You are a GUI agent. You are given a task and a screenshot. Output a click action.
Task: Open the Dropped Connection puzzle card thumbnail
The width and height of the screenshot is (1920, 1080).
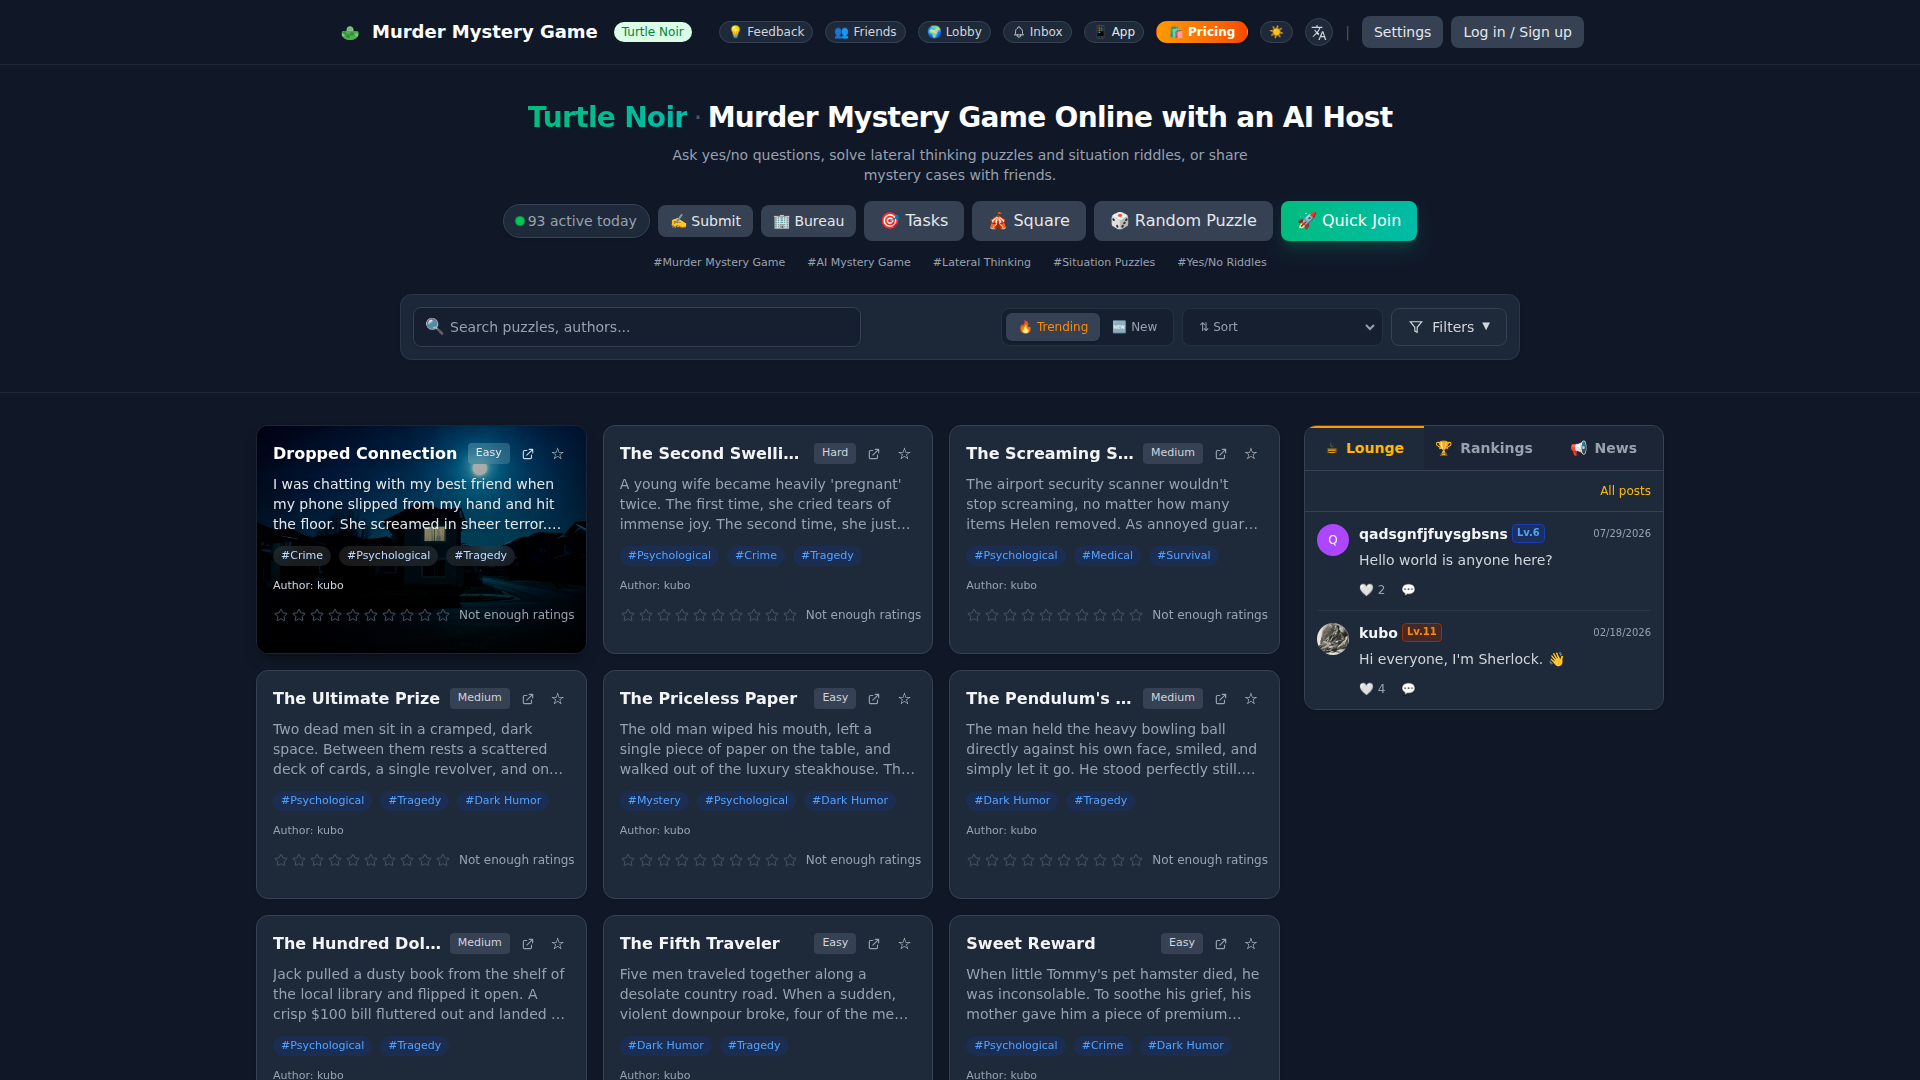[421, 540]
